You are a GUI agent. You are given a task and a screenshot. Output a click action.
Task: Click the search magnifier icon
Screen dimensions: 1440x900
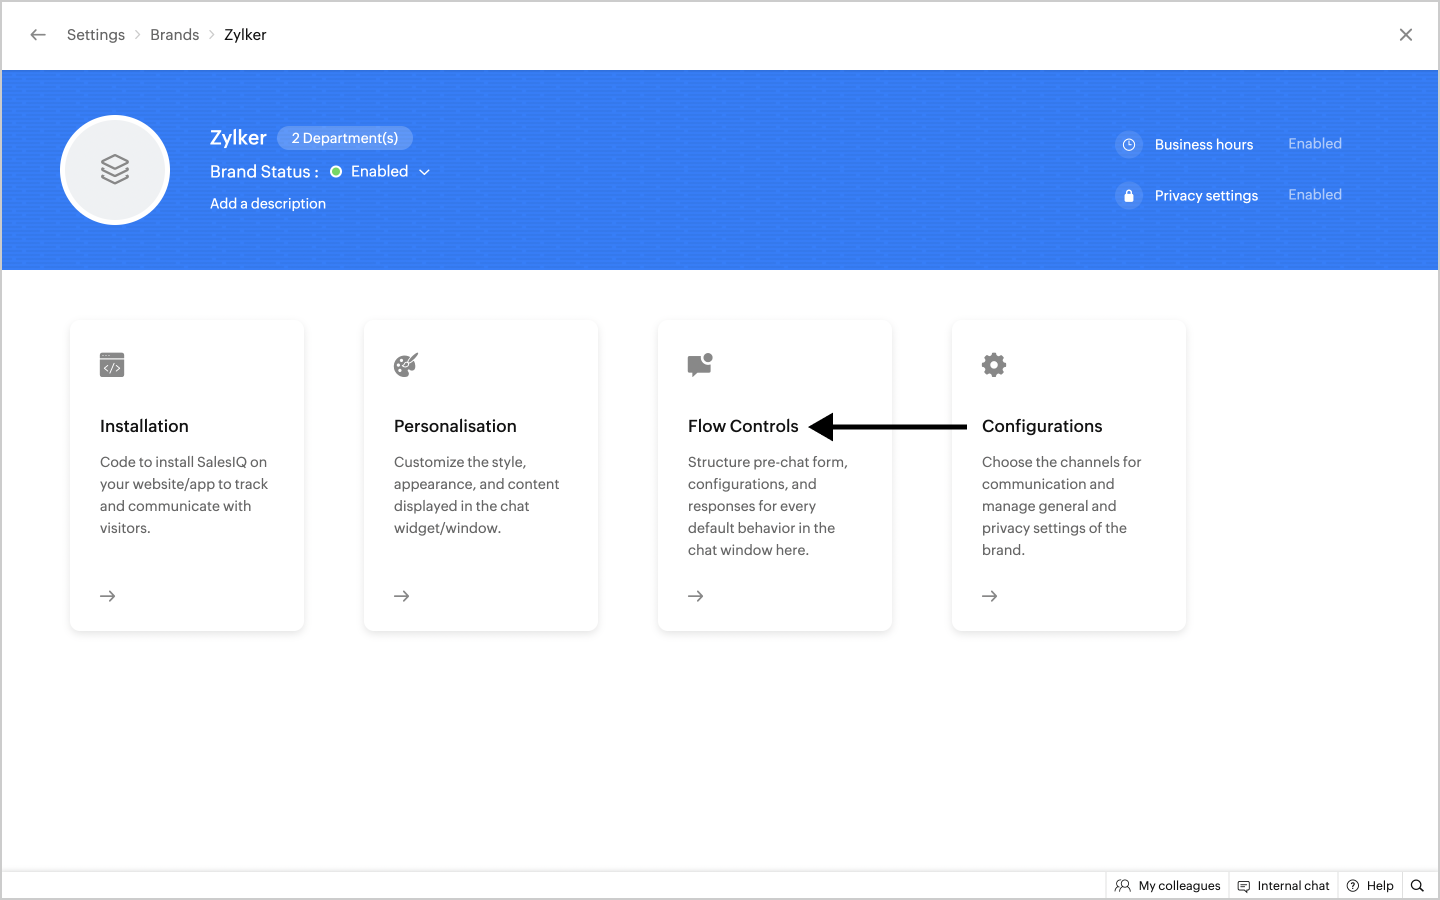coord(1417,886)
